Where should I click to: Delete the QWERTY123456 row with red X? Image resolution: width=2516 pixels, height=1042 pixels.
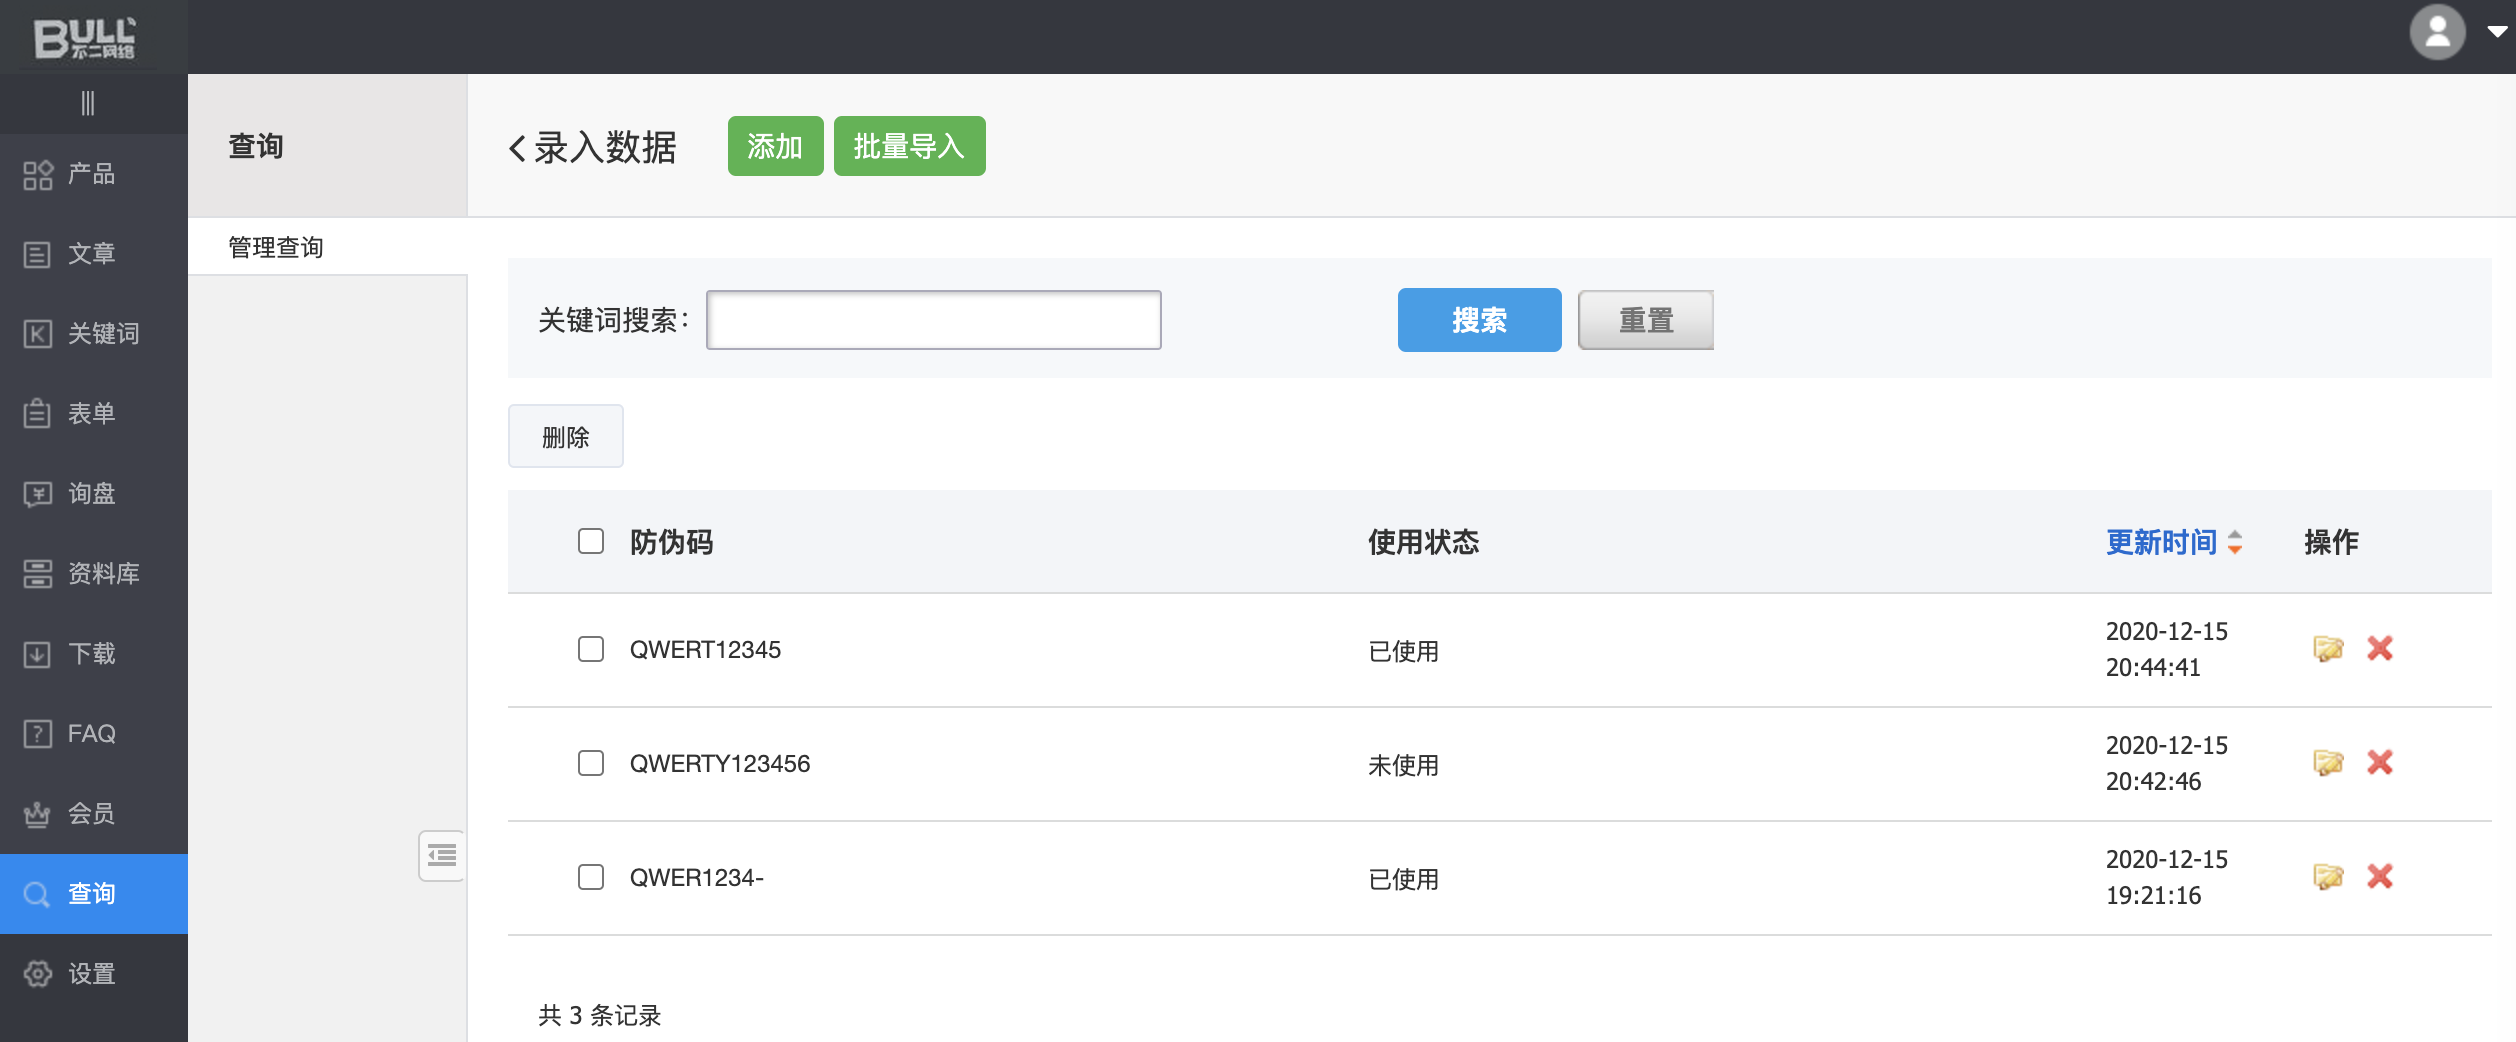2380,763
